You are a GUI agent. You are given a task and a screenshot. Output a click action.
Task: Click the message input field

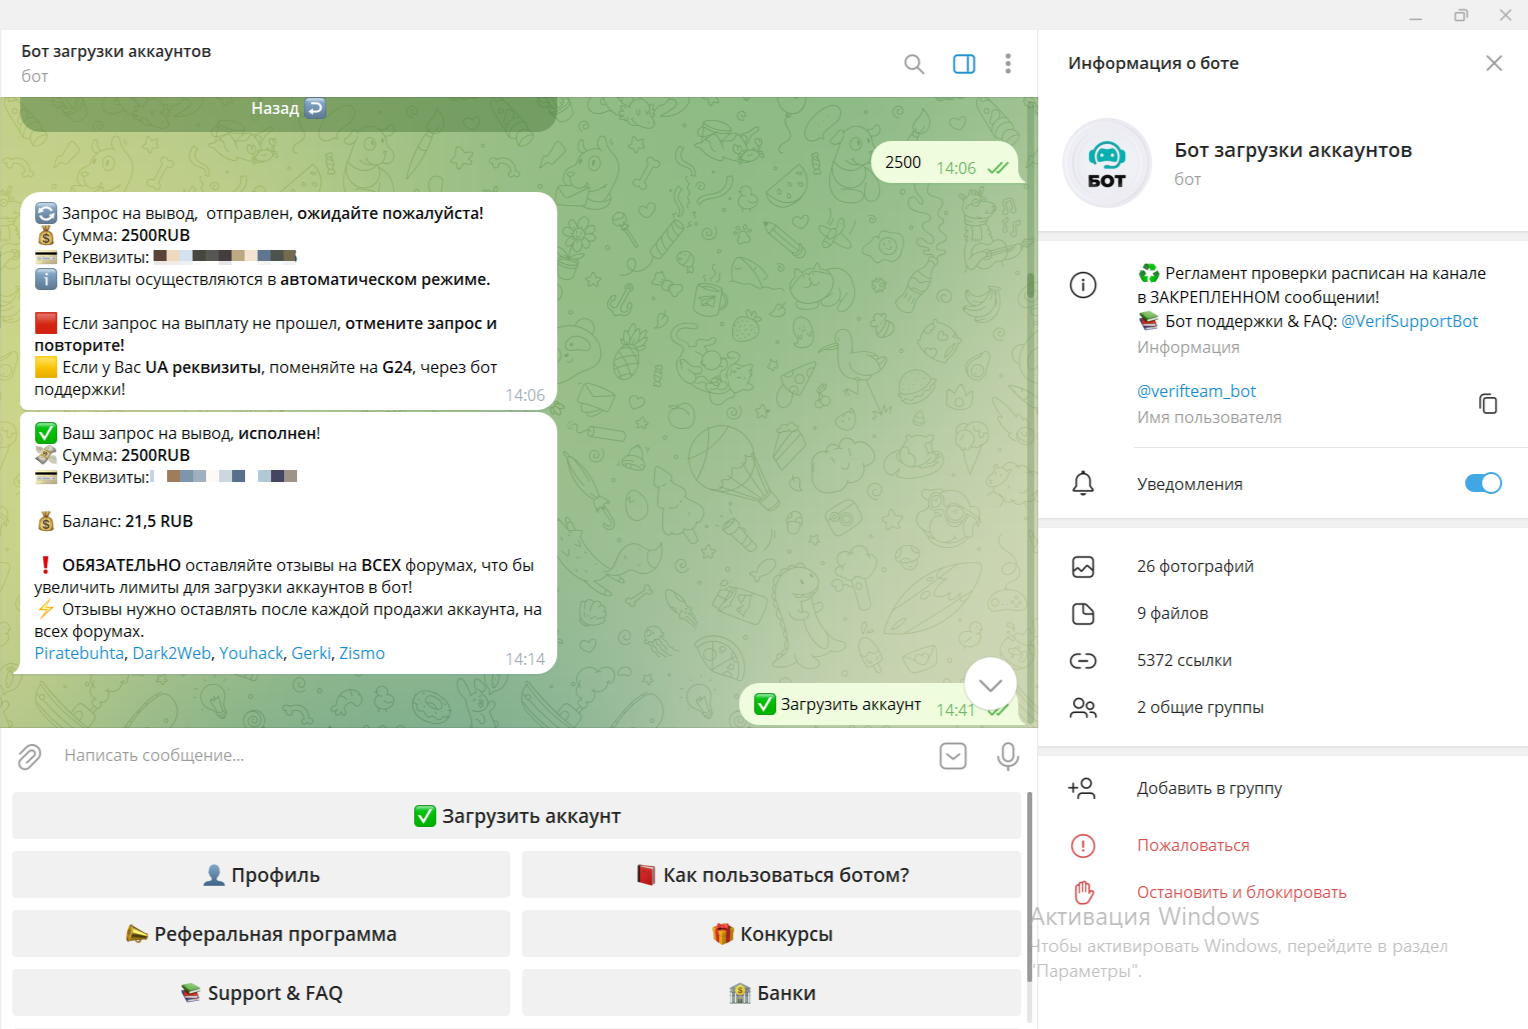pyautogui.click(x=480, y=756)
